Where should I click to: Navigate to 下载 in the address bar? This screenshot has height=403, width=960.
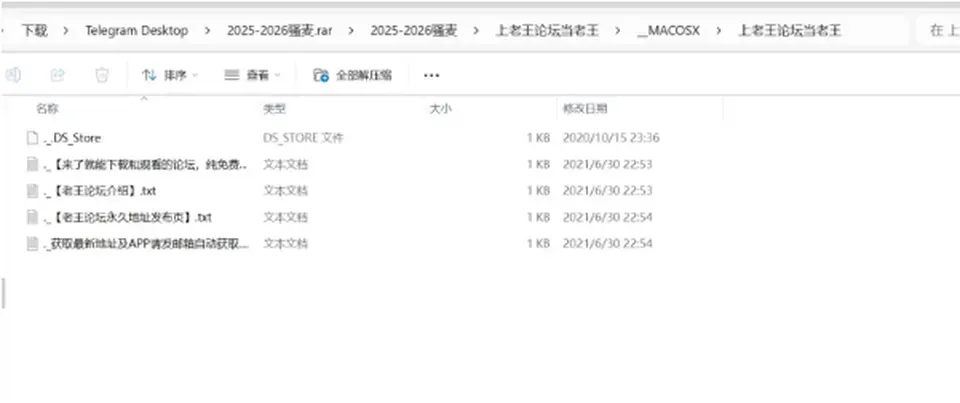point(34,31)
